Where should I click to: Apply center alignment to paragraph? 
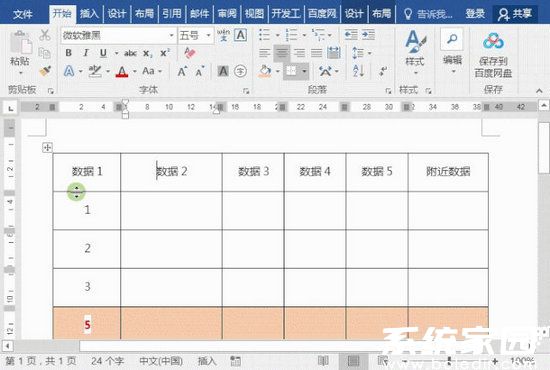pyautogui.click(x=282, y=53)
